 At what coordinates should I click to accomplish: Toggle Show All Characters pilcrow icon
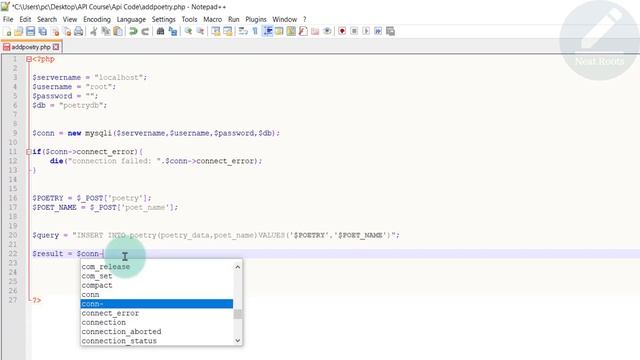point(255,31)
